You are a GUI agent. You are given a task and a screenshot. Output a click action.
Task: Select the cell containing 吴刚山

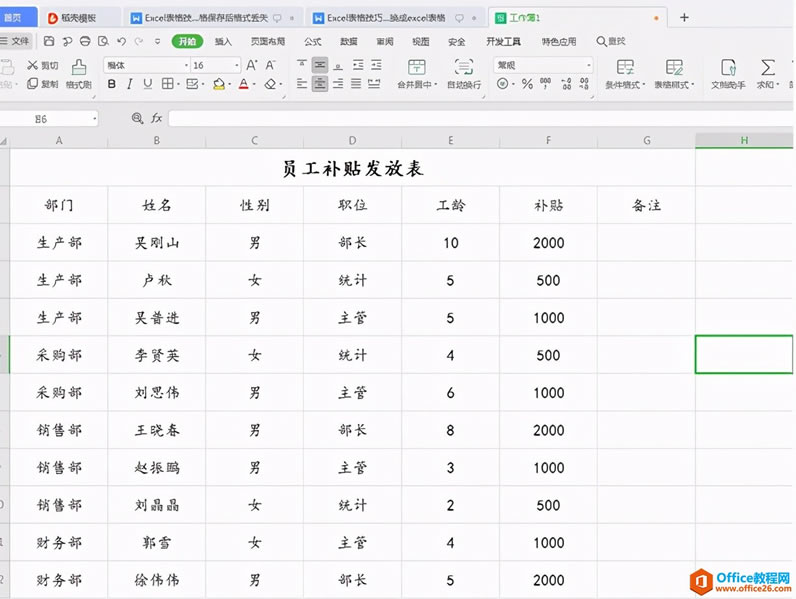click(156, 243)
